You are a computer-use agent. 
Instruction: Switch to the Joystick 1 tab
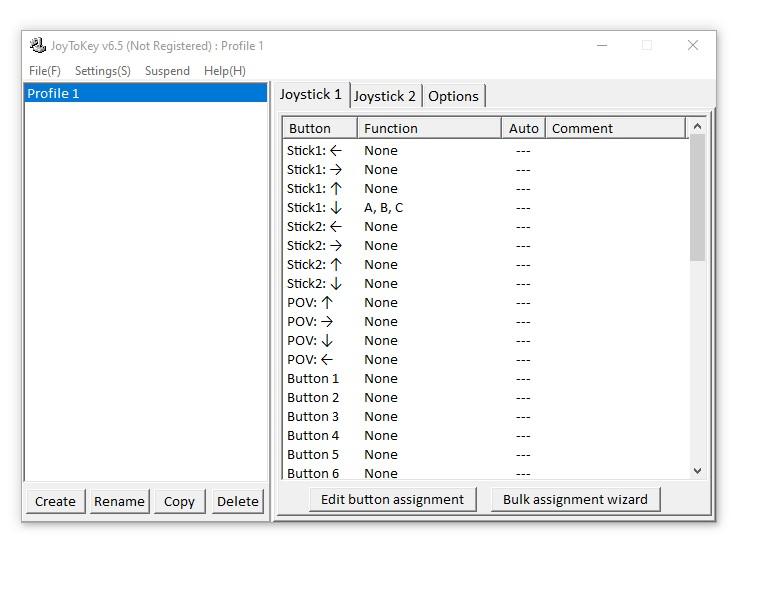(311, 94)
